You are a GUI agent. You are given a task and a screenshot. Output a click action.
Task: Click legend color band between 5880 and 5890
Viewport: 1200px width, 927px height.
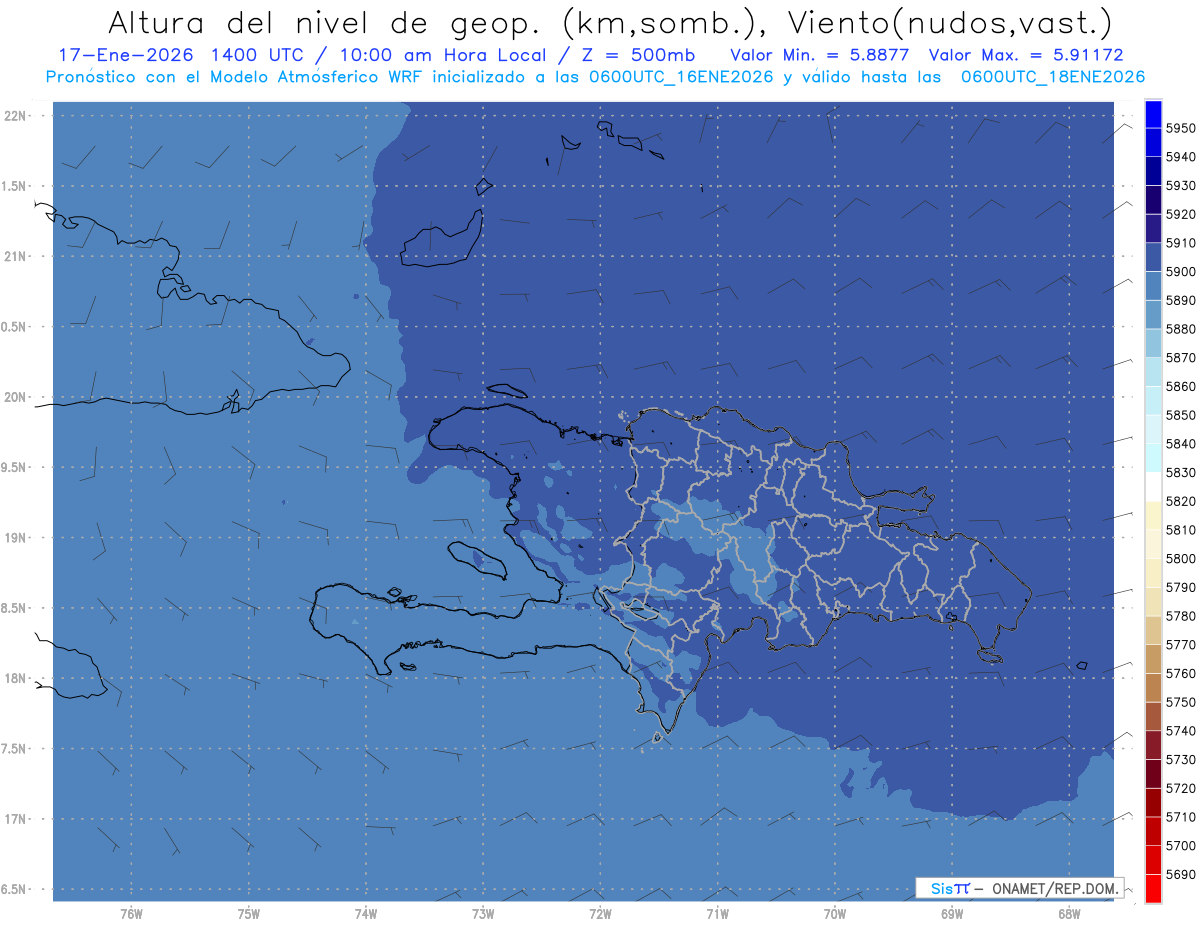point(1153,315)
